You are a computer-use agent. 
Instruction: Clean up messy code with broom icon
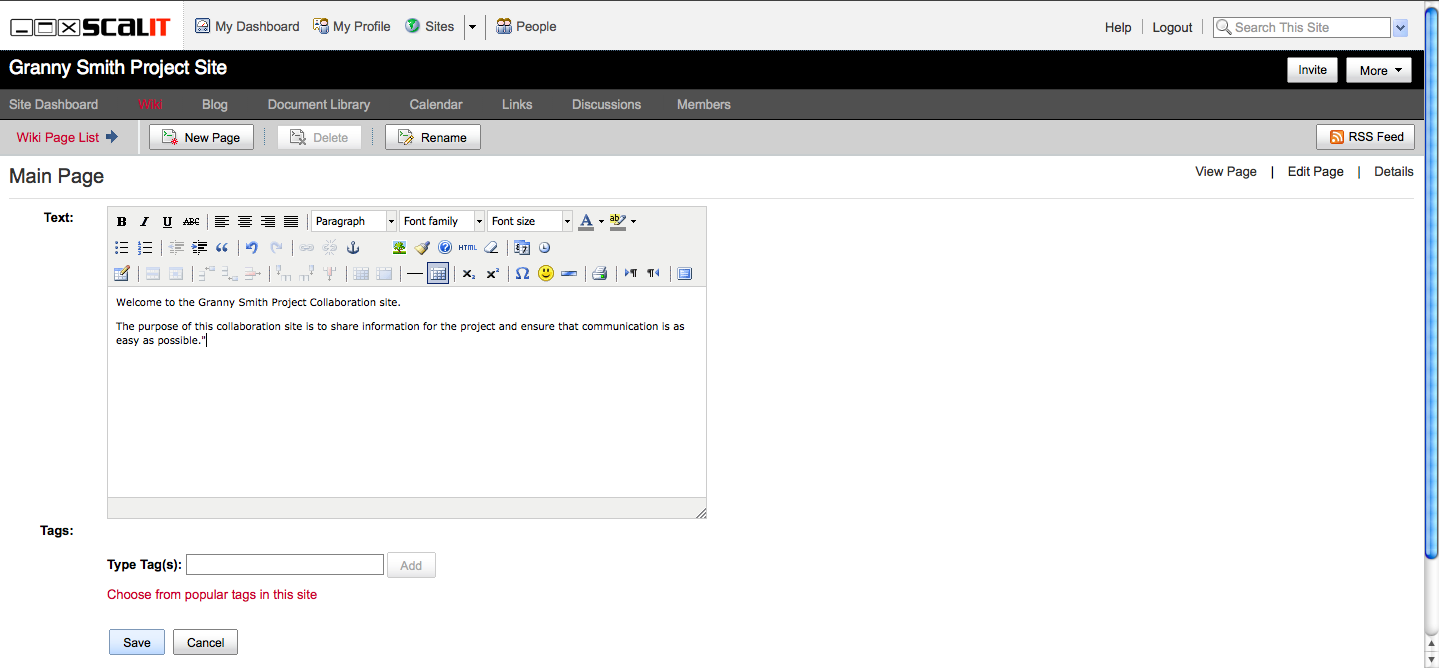(422, 248)
